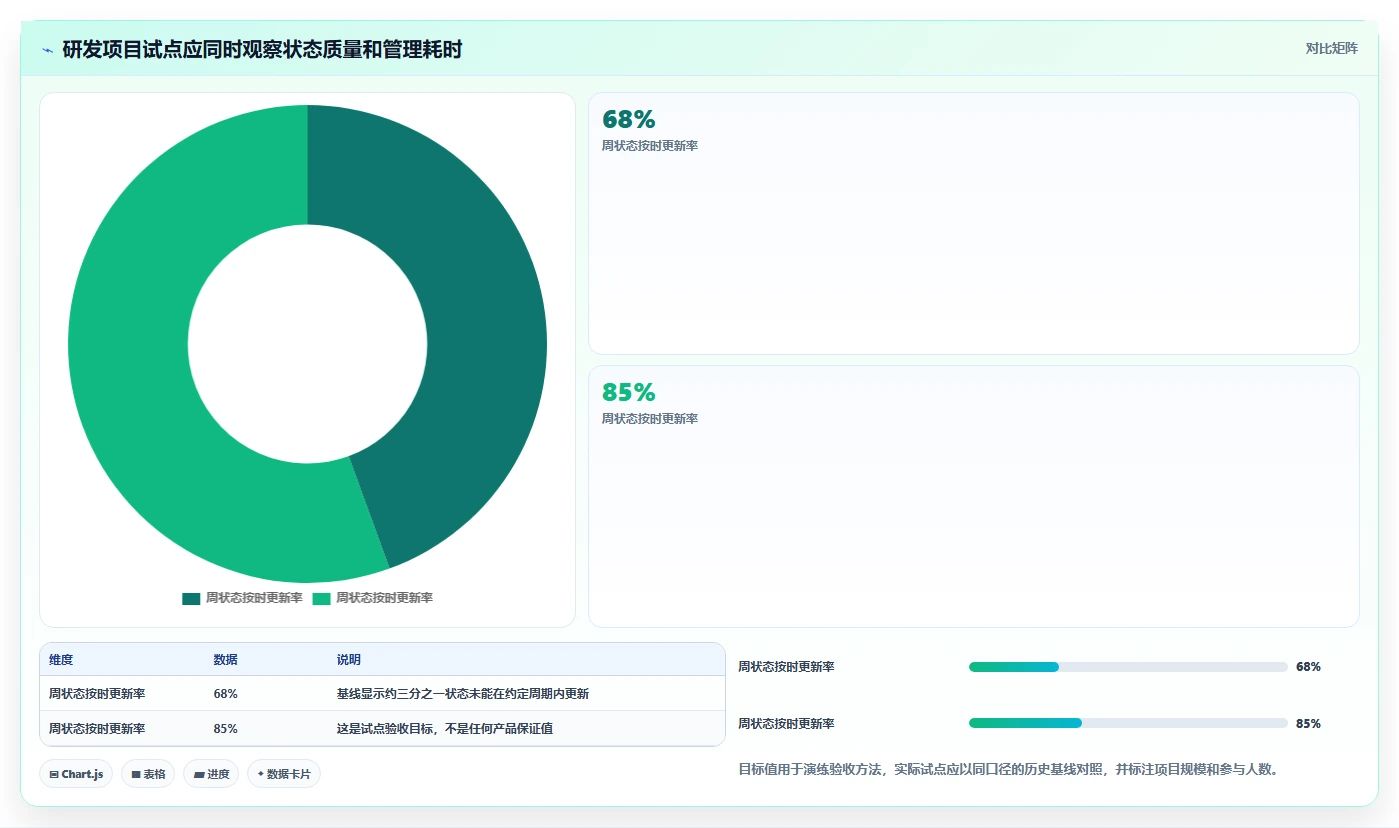Screen dimensions: 1399x828
Task: Click the dashboard title 研发项目试点应同时观察
Action: point(262,50)
